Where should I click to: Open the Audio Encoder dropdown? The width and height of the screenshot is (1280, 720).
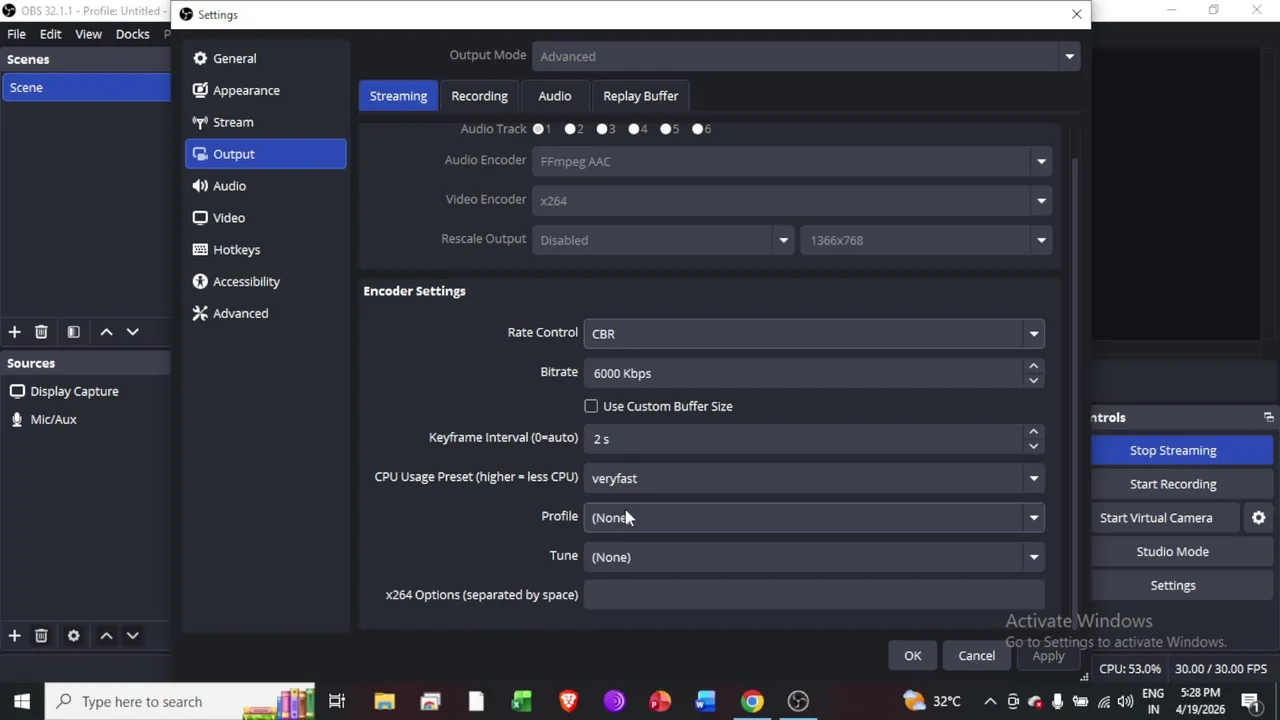coord(792,161)
